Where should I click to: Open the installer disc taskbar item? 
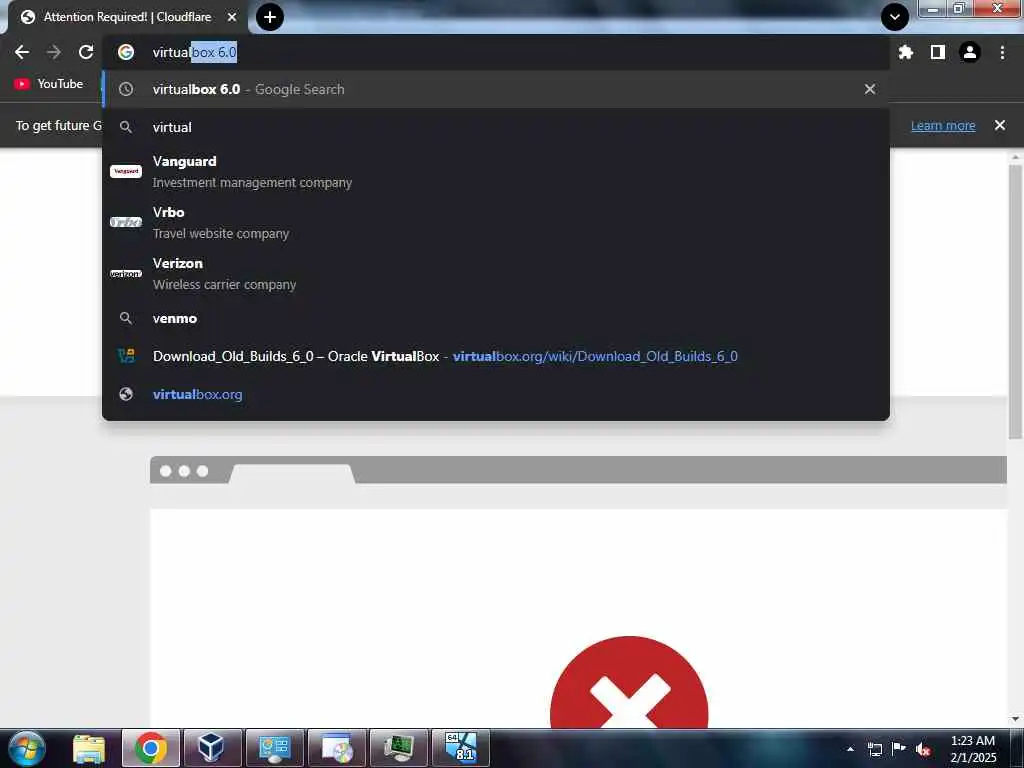click(336, 748)
